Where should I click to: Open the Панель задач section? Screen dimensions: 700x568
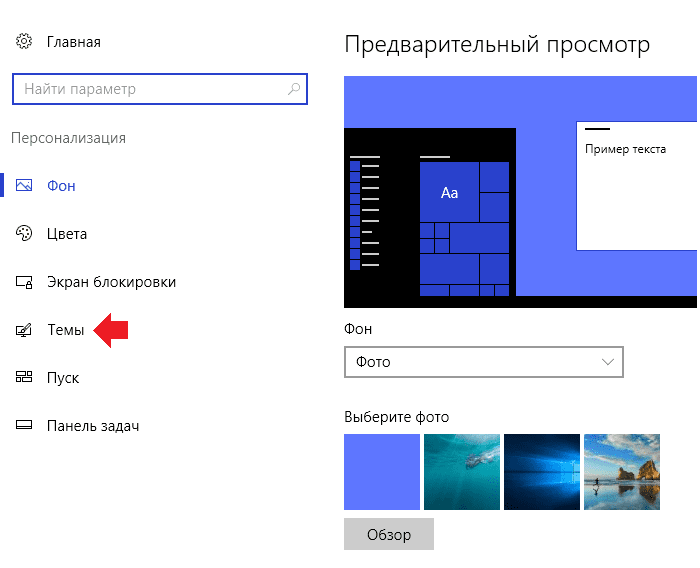[93, 426]
